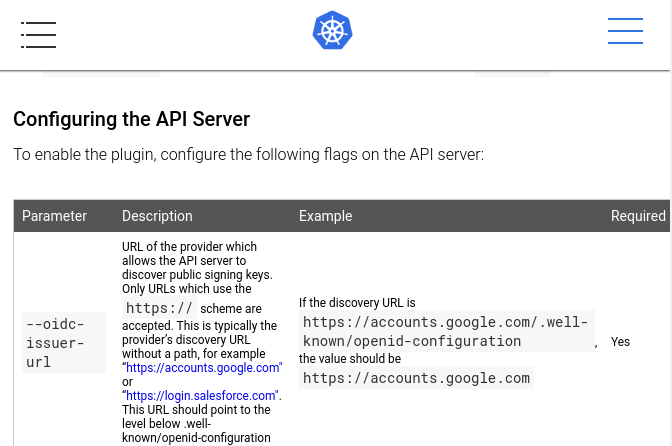Open the left sidebar list menu icon

pyautogui.click(x=38, y=34)
